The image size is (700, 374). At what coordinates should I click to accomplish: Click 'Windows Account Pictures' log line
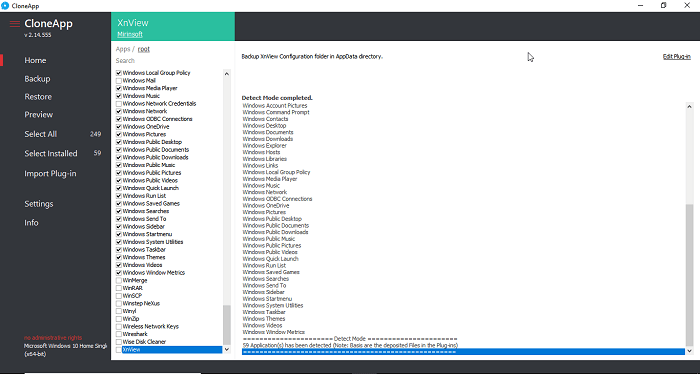click(x=275, y=106)
